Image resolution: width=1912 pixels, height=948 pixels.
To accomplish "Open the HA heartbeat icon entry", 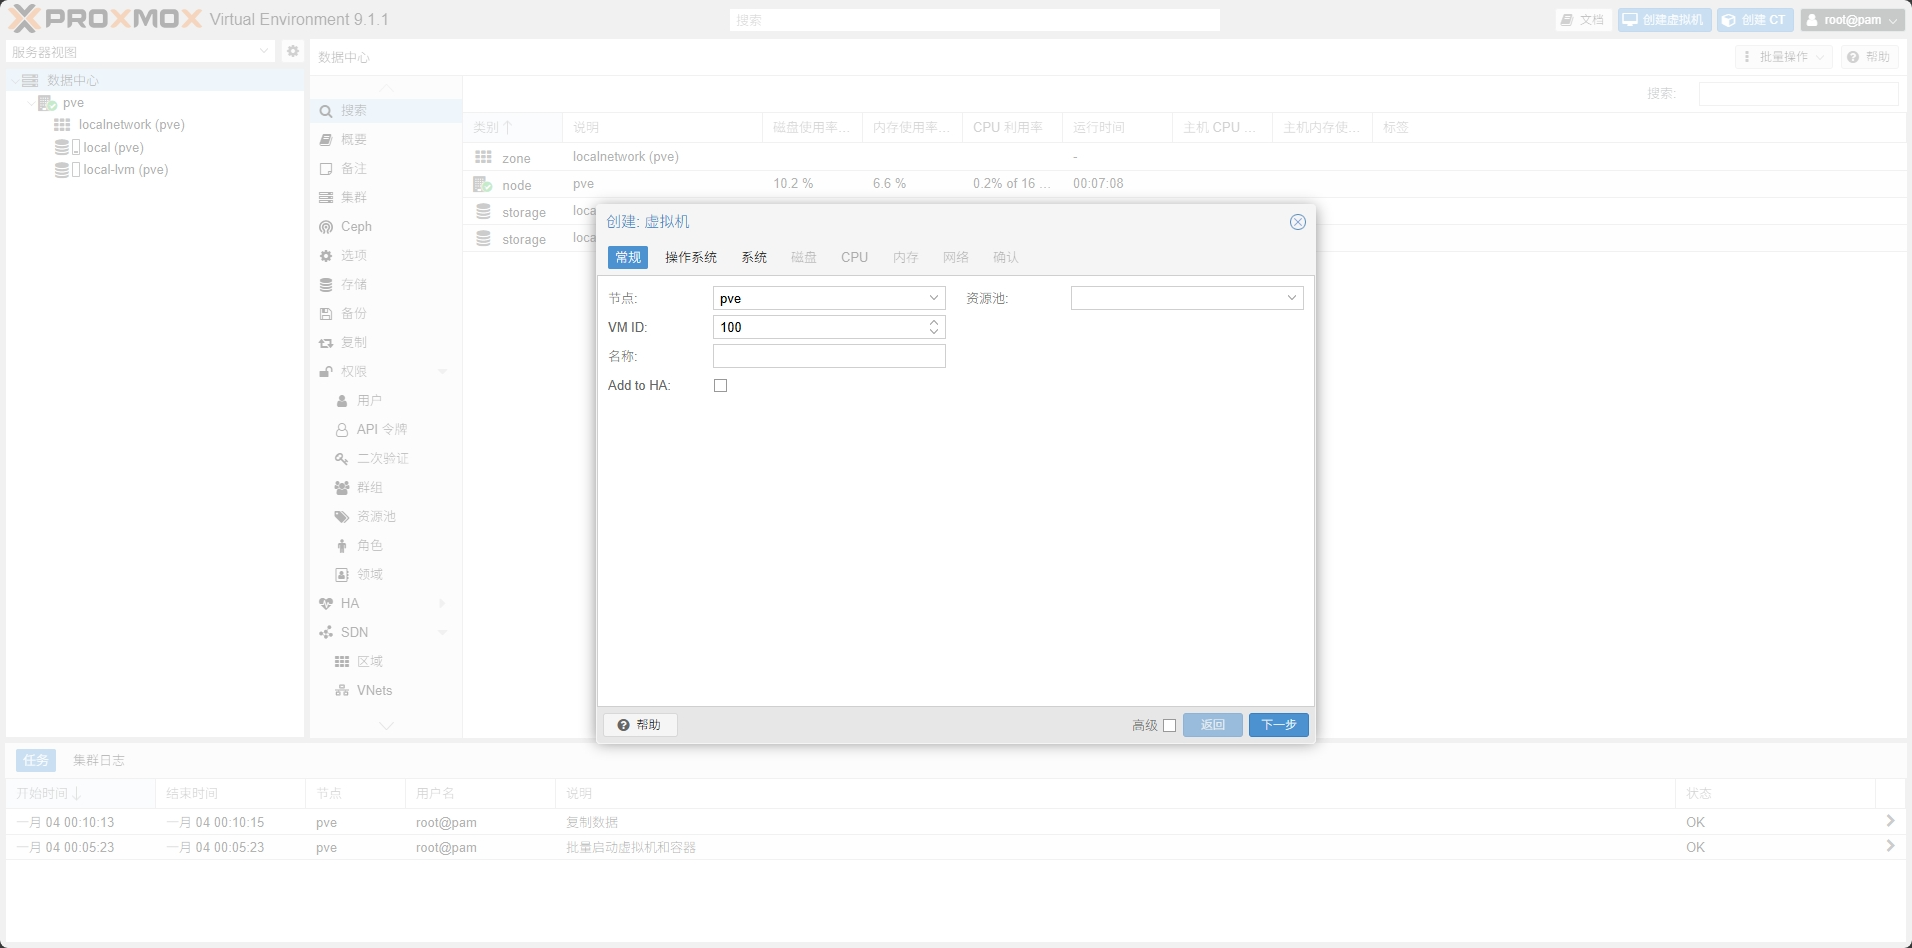I will [326, 604].
